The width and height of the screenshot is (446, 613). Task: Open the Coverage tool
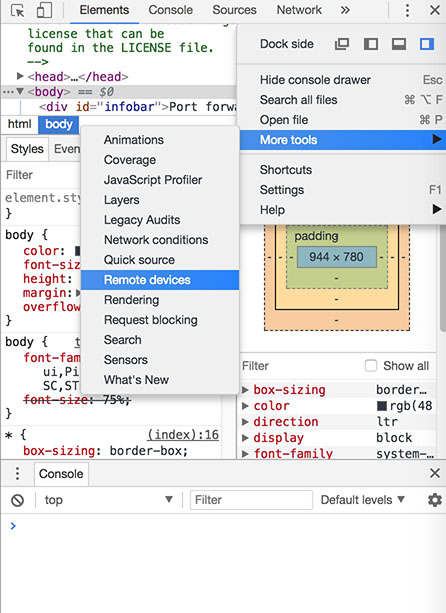point(160,160)
